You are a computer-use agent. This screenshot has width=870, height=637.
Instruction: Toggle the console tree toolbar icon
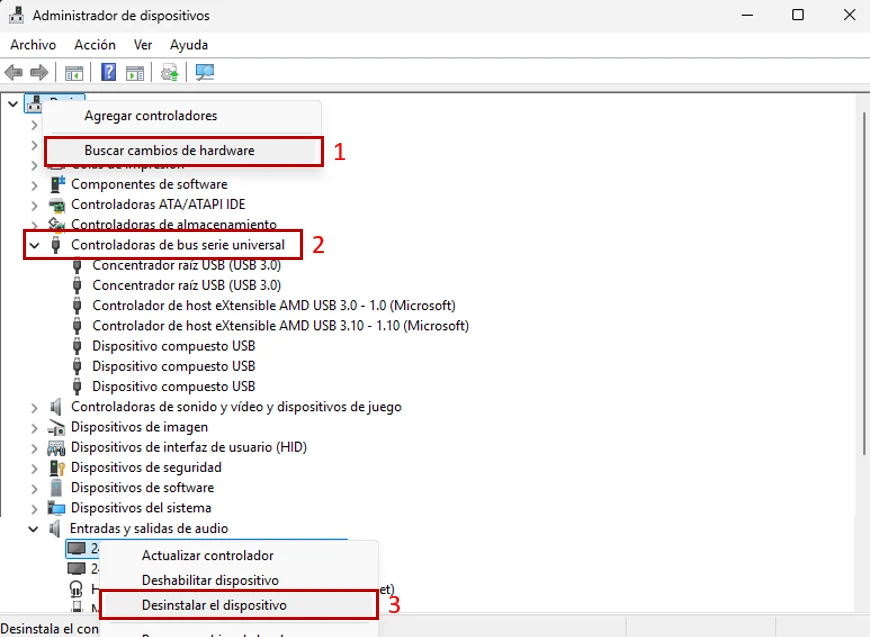click(74, 73)
